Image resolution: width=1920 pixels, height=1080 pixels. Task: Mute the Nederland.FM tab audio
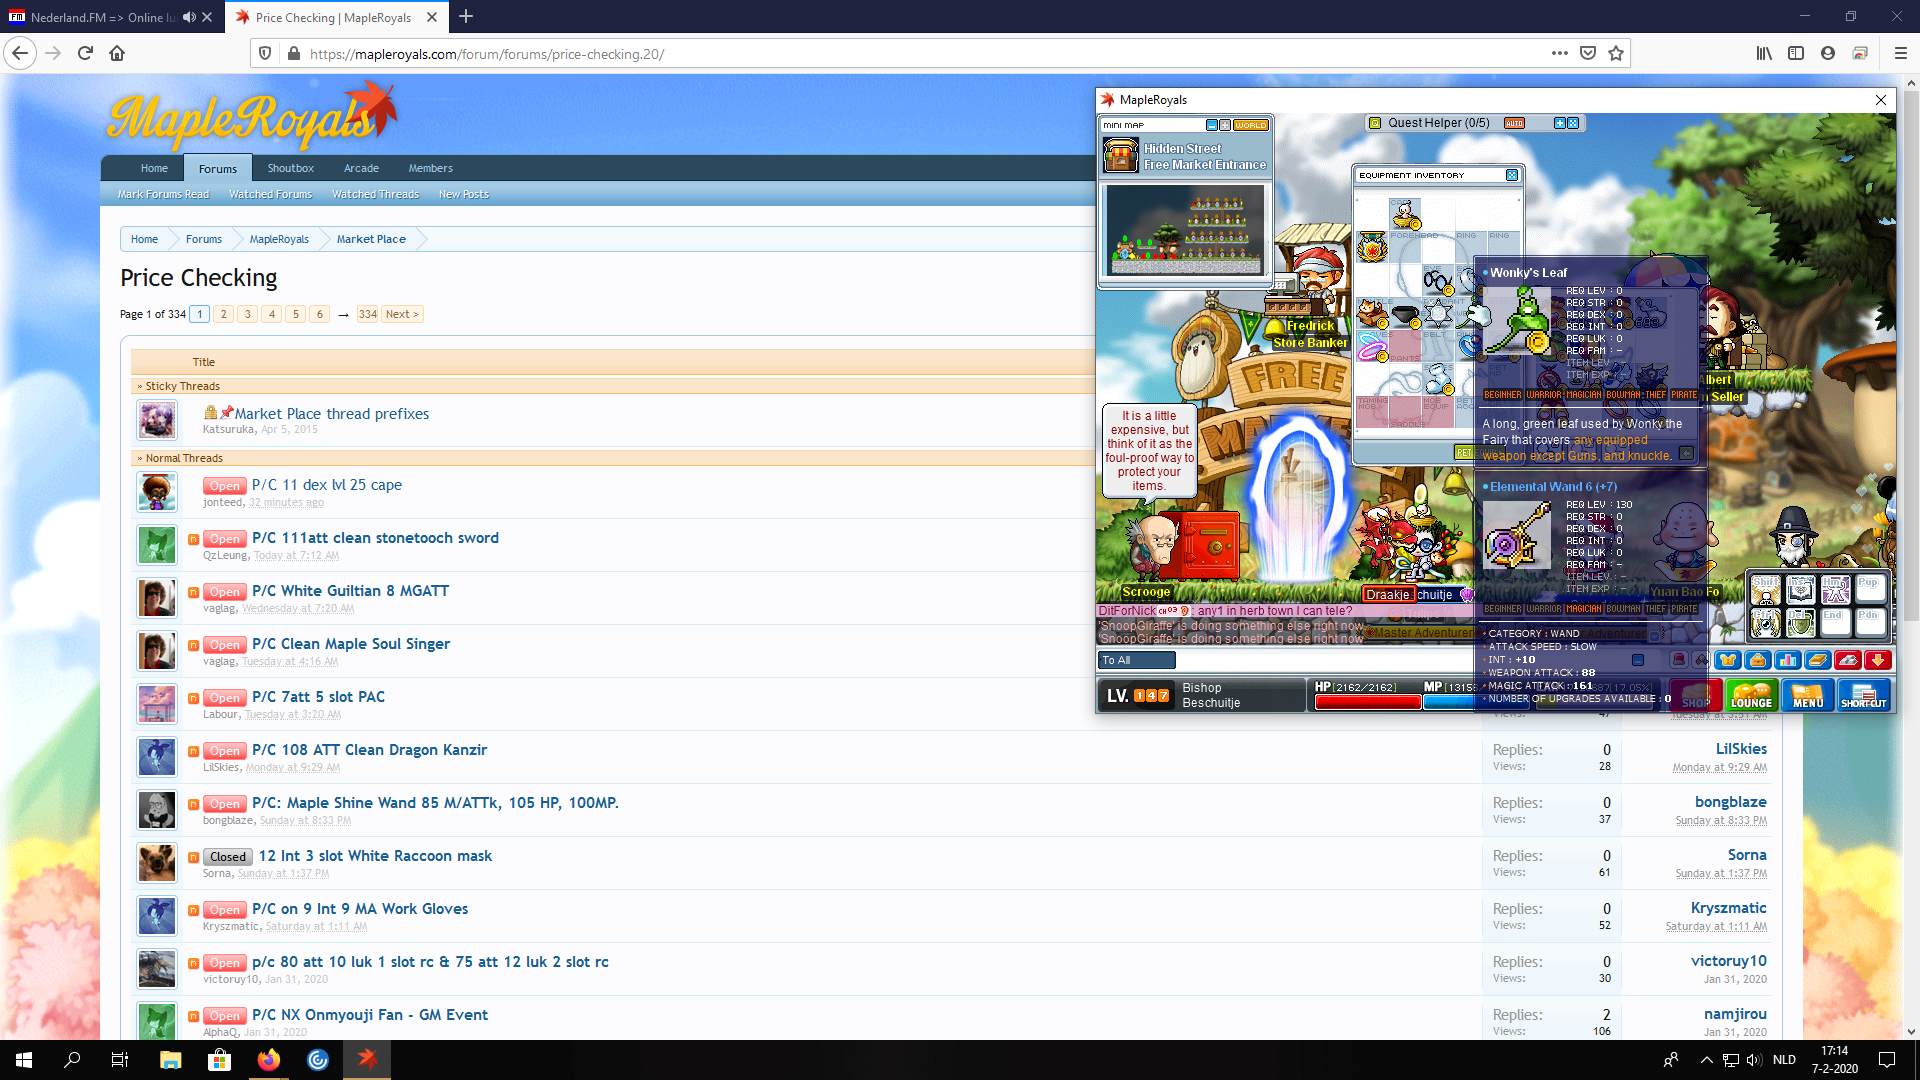pos(189,17)
